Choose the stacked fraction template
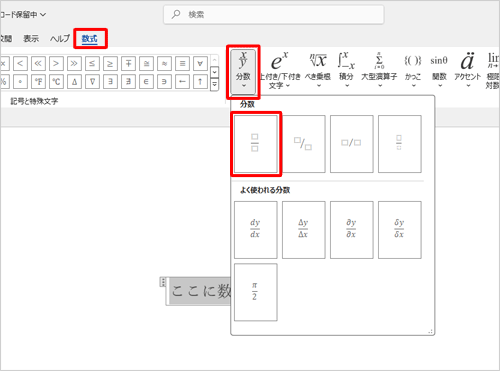The height and width of the screenshot is (371, 500). [256, 144]
